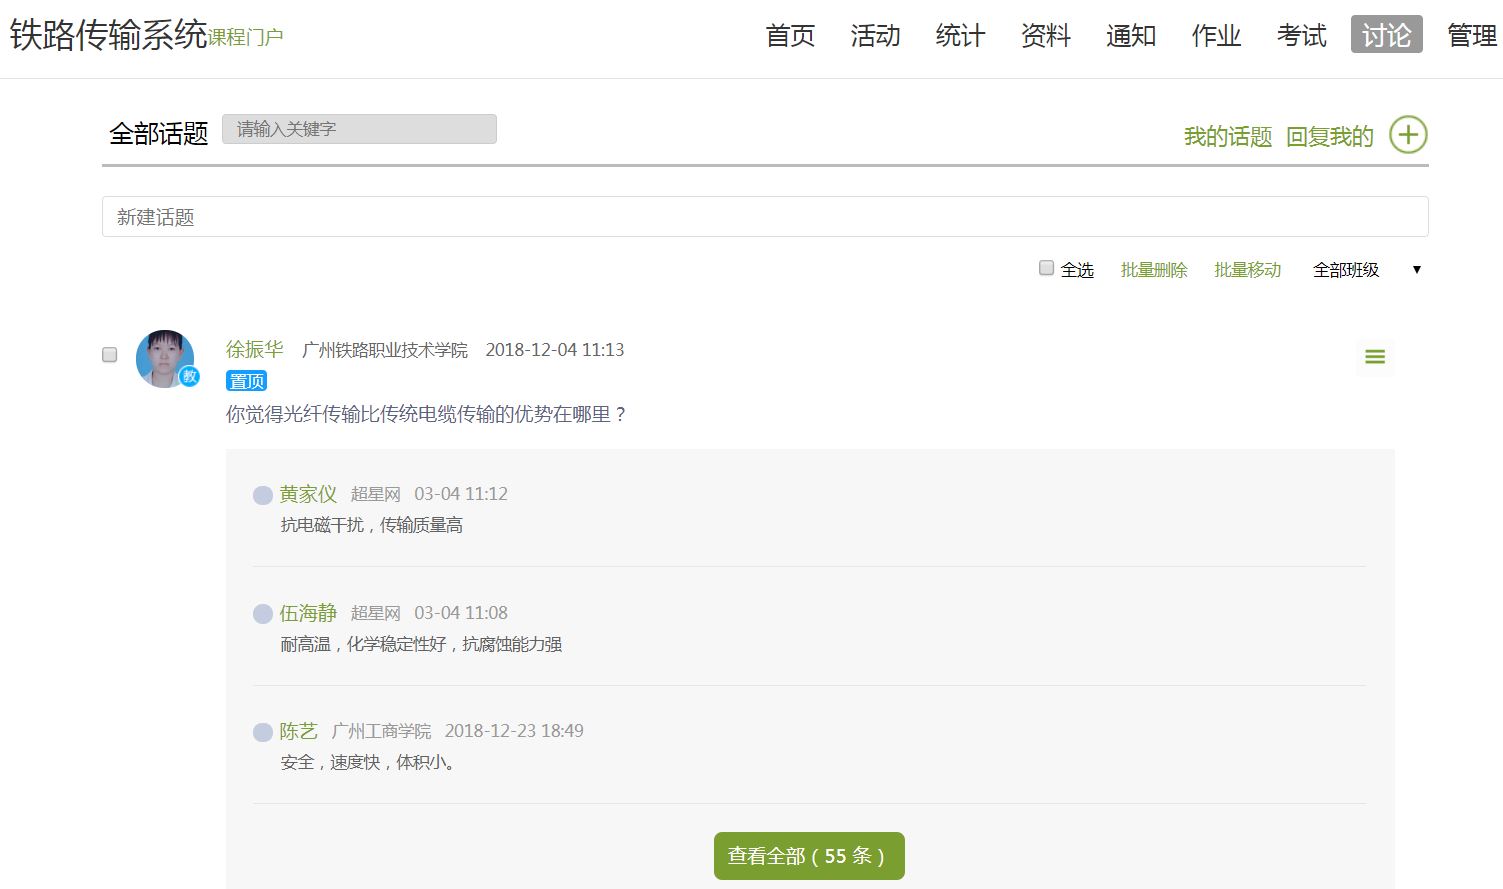
Task: Open the hamburger menu on 徐振华's post
Action: [1375, 357]
